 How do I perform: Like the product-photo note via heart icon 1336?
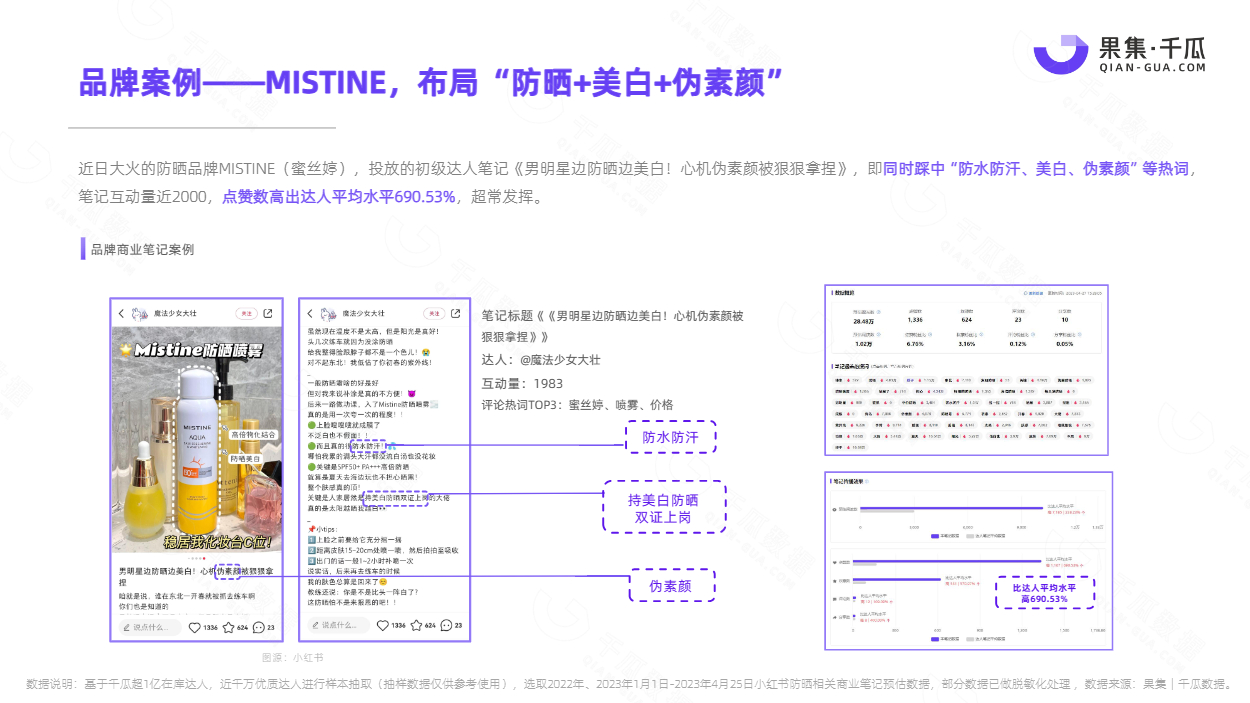(196, 627)
